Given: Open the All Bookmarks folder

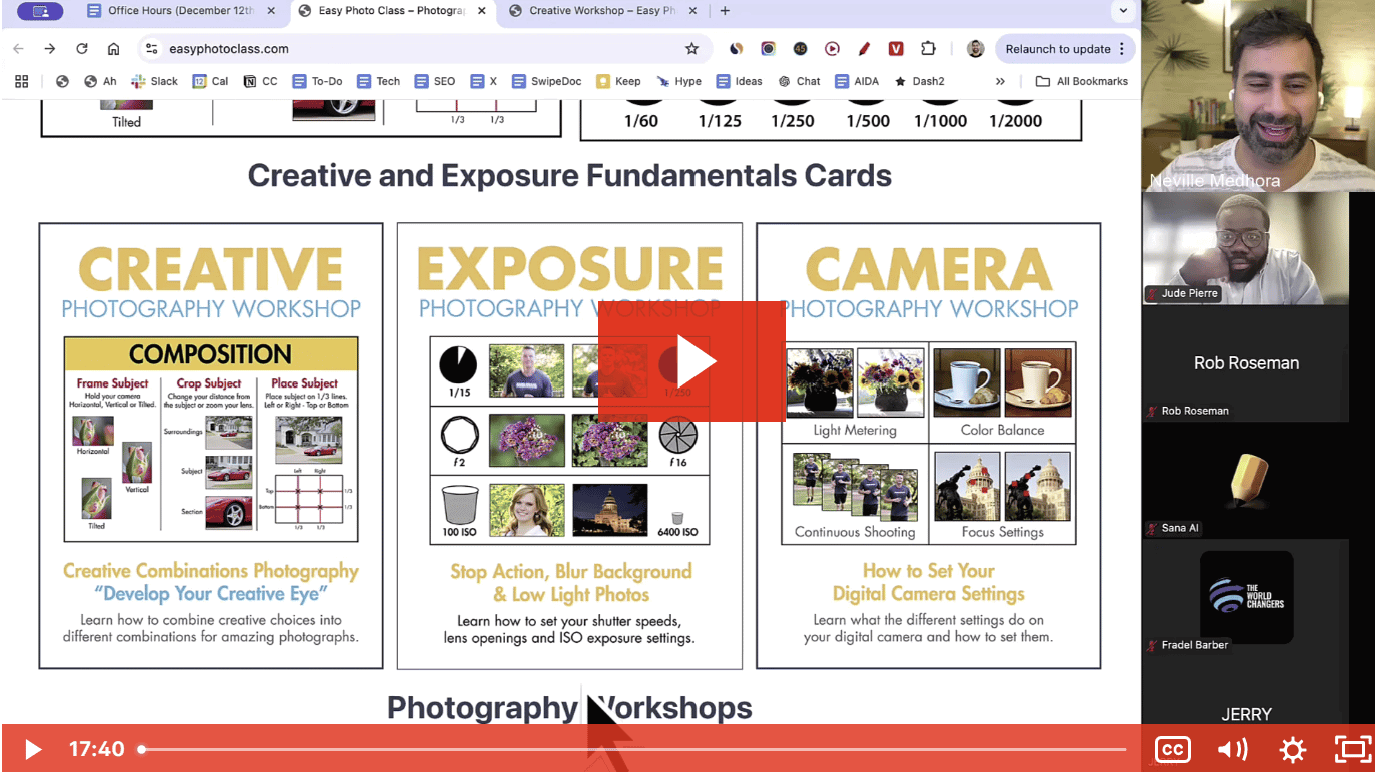Looking at the screenshot, I should pyautogui.click(x=1082, y=81).
